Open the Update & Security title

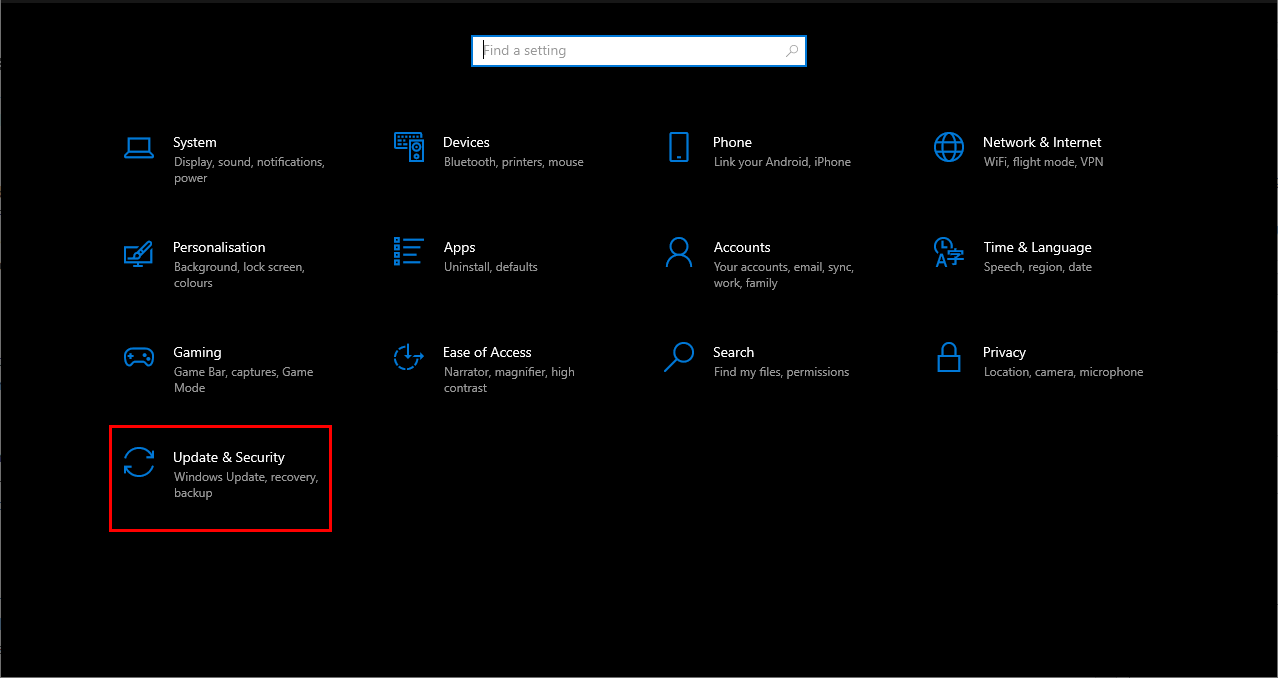pyautogui.click(x=229, y=457)
